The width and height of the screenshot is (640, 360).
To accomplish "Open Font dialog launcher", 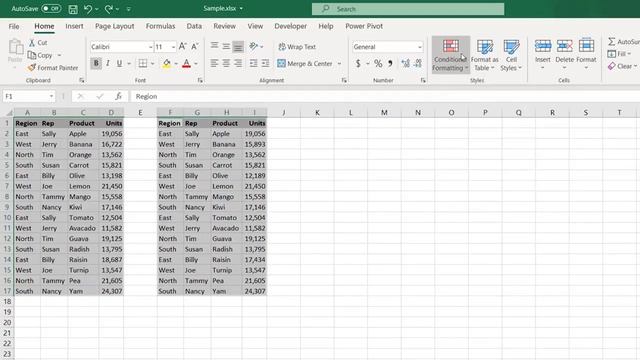I will 200,80.
